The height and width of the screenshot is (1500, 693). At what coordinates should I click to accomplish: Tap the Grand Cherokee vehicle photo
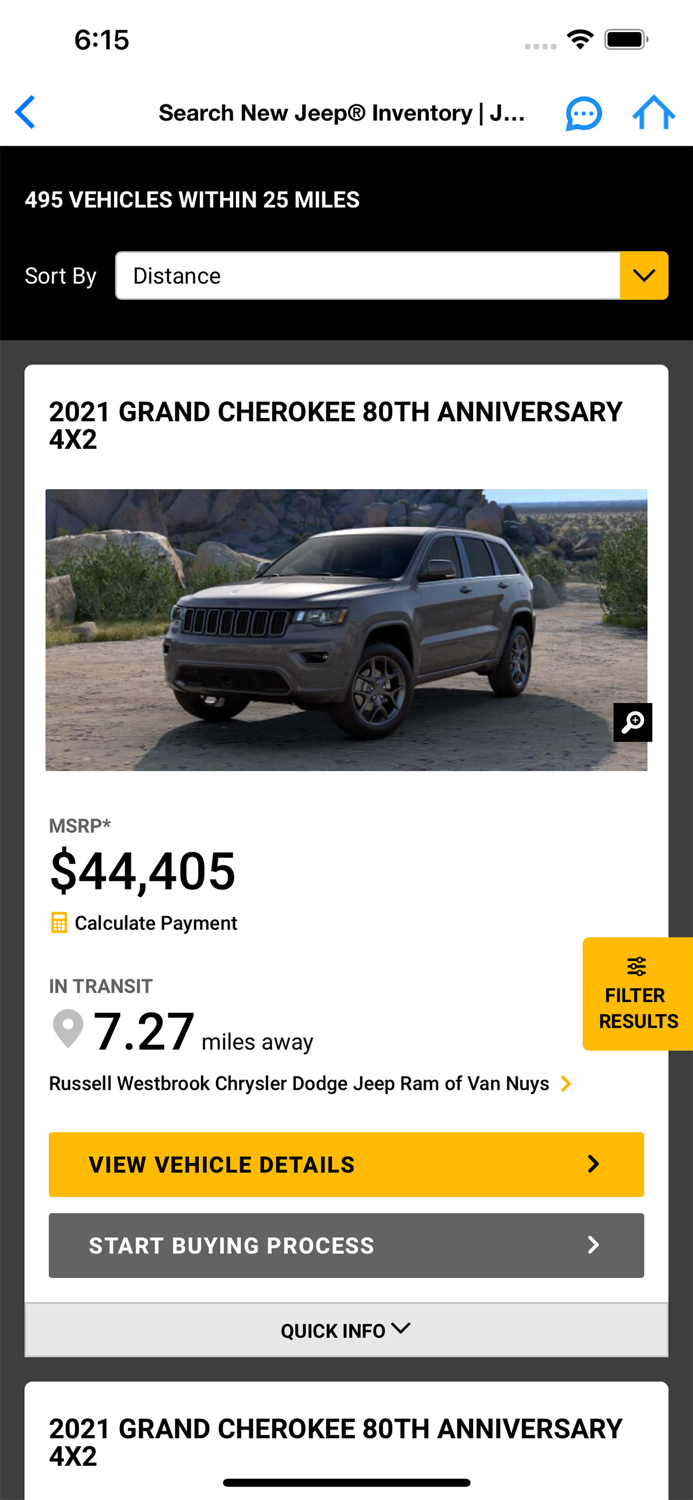pyautogui.click(x=346, y=630)
